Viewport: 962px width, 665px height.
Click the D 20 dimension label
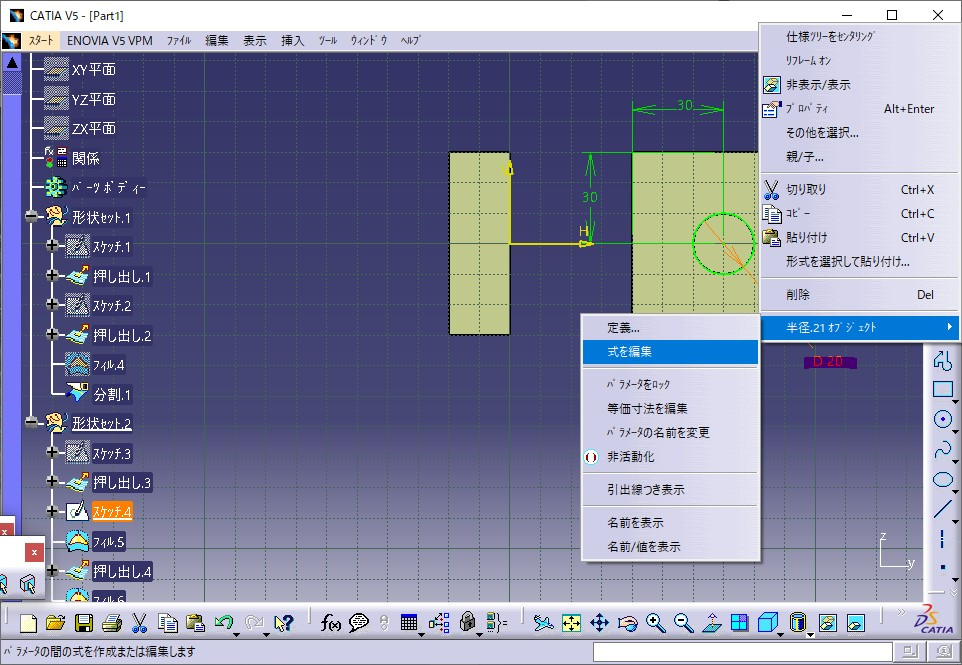(829, 361)
